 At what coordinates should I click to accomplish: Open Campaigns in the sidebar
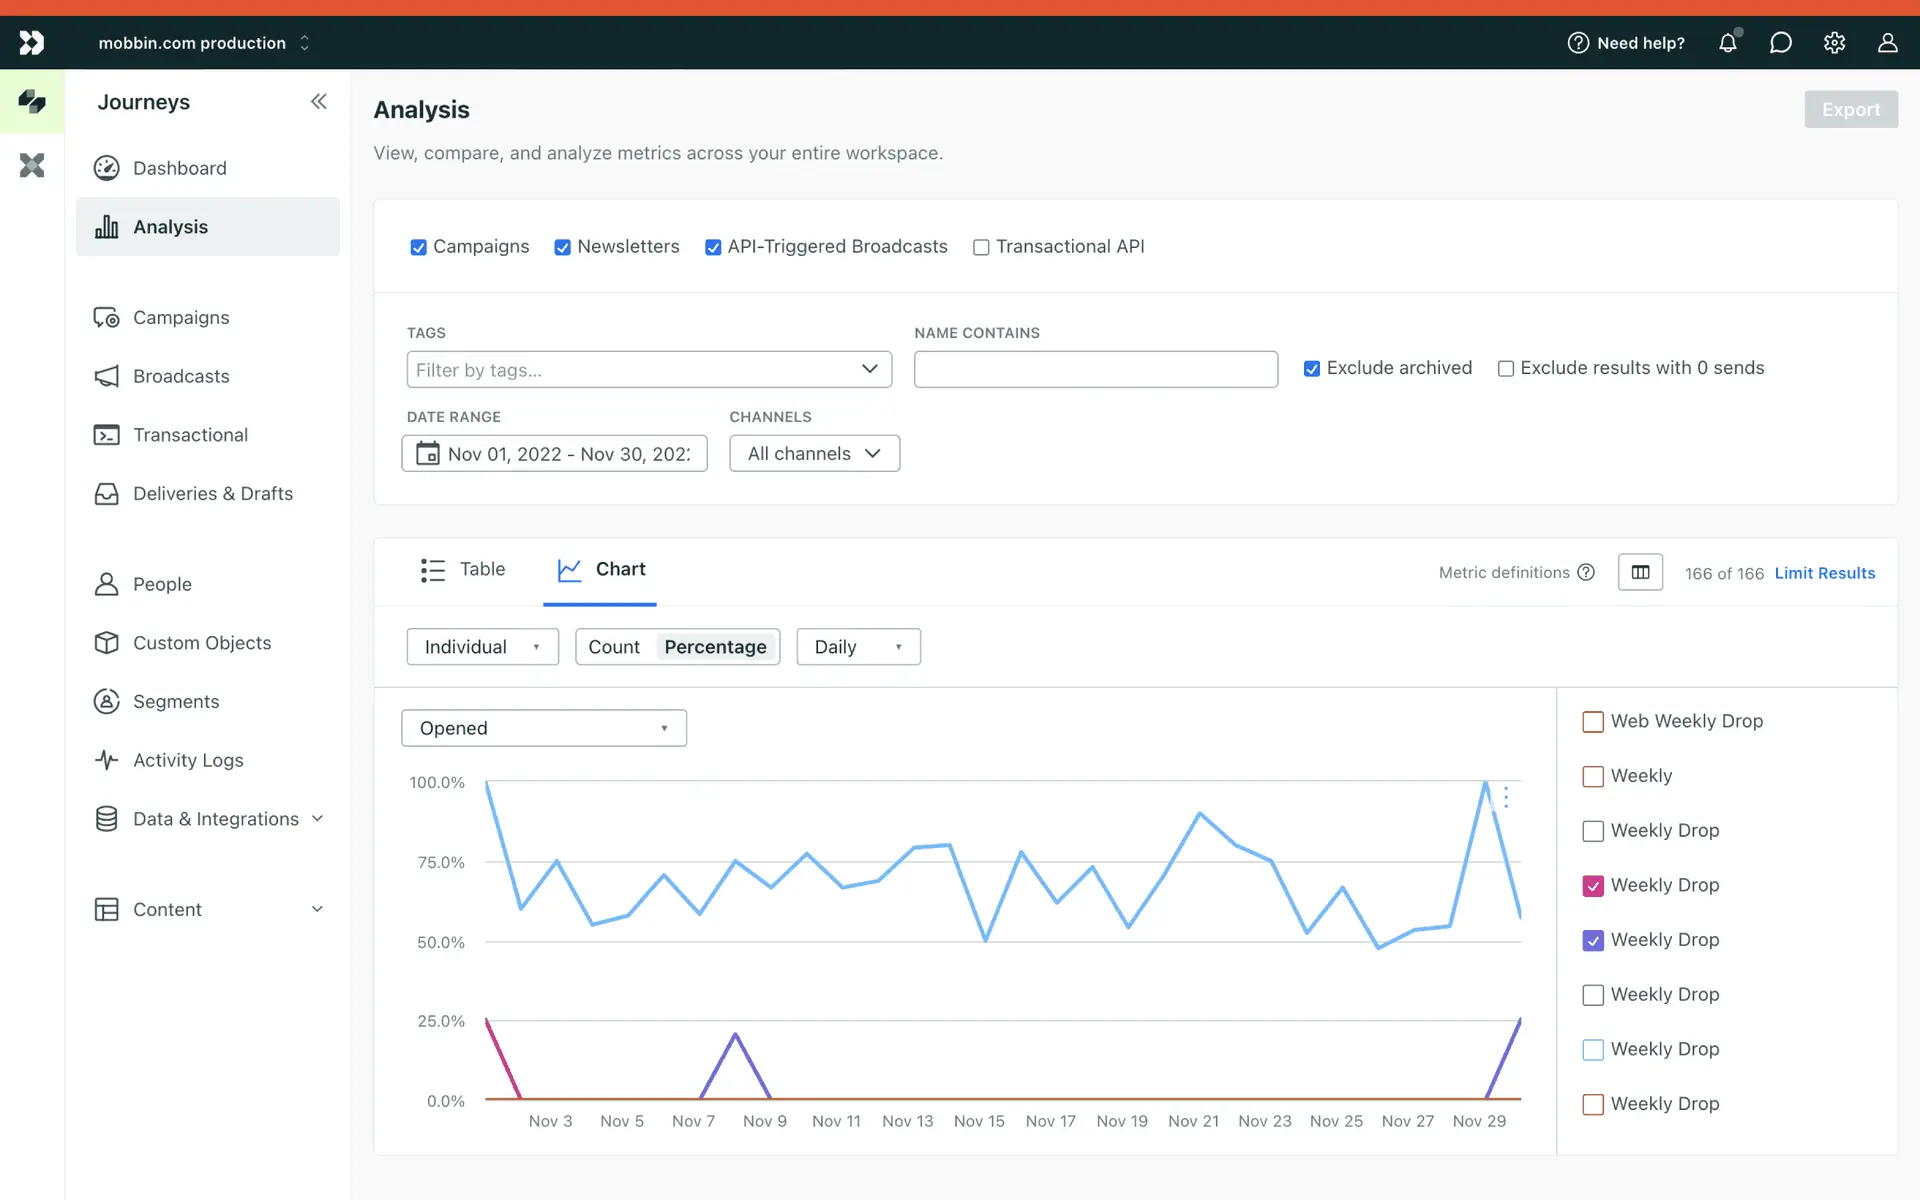pyautogui.click(x=181, y=317)
